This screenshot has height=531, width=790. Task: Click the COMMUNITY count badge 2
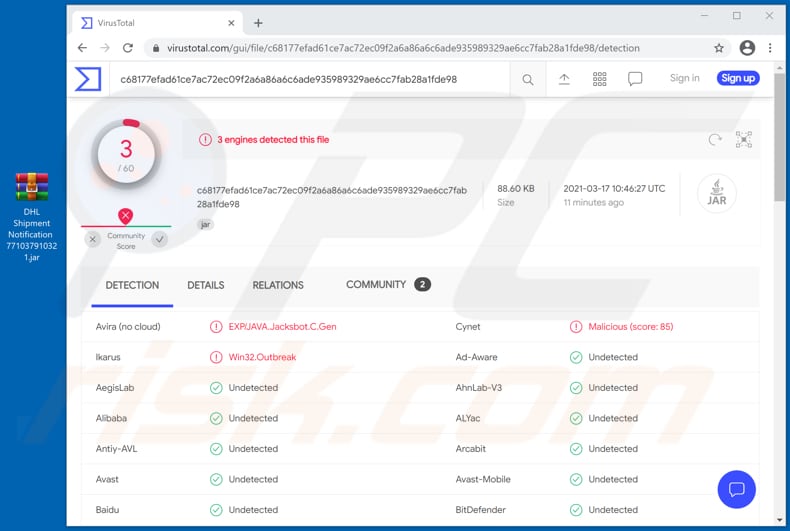[x=422, y=285]
